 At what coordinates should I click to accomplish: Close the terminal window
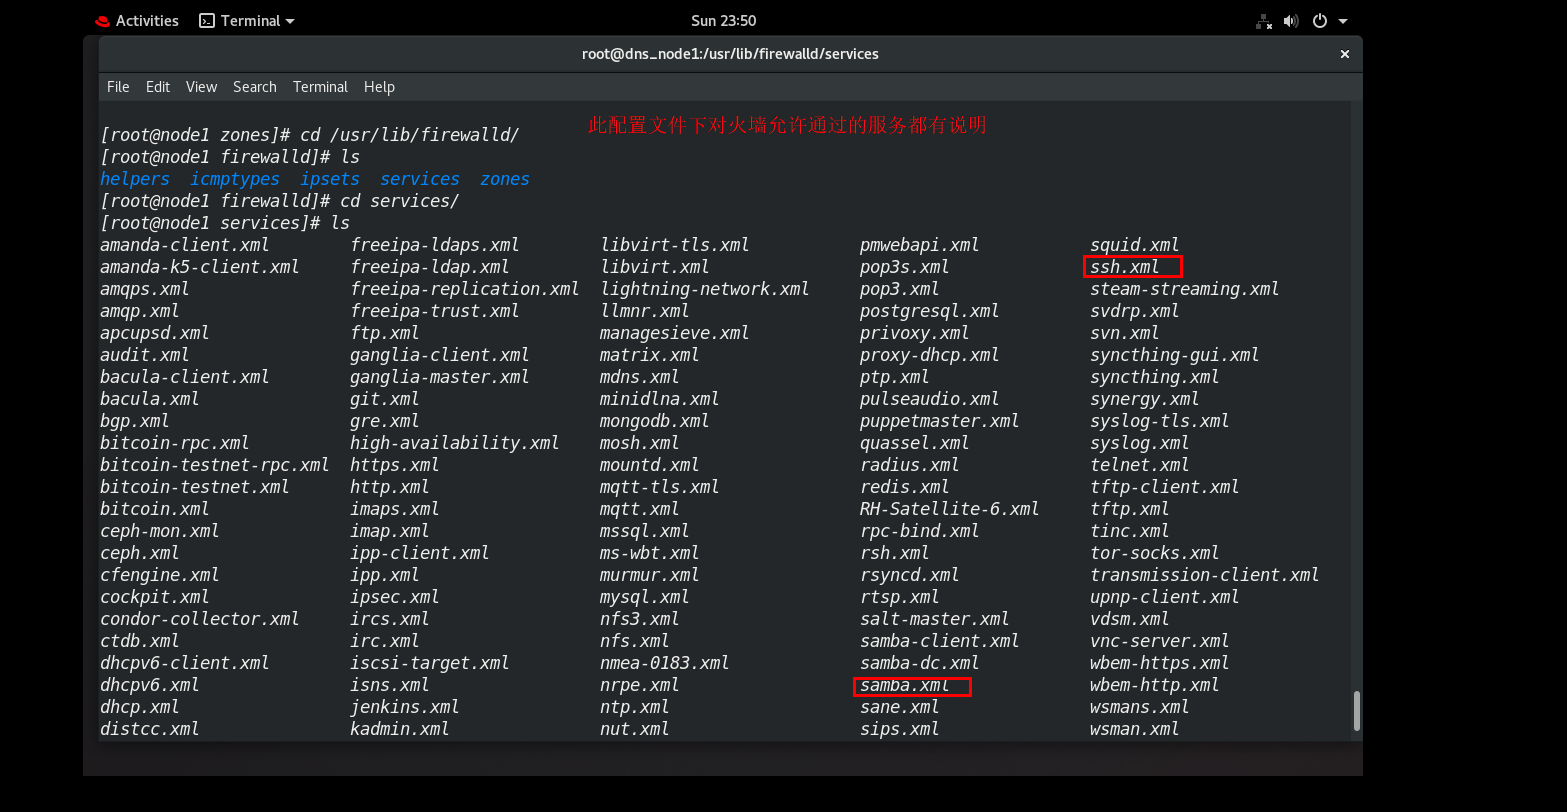[x=1345, y=54]
